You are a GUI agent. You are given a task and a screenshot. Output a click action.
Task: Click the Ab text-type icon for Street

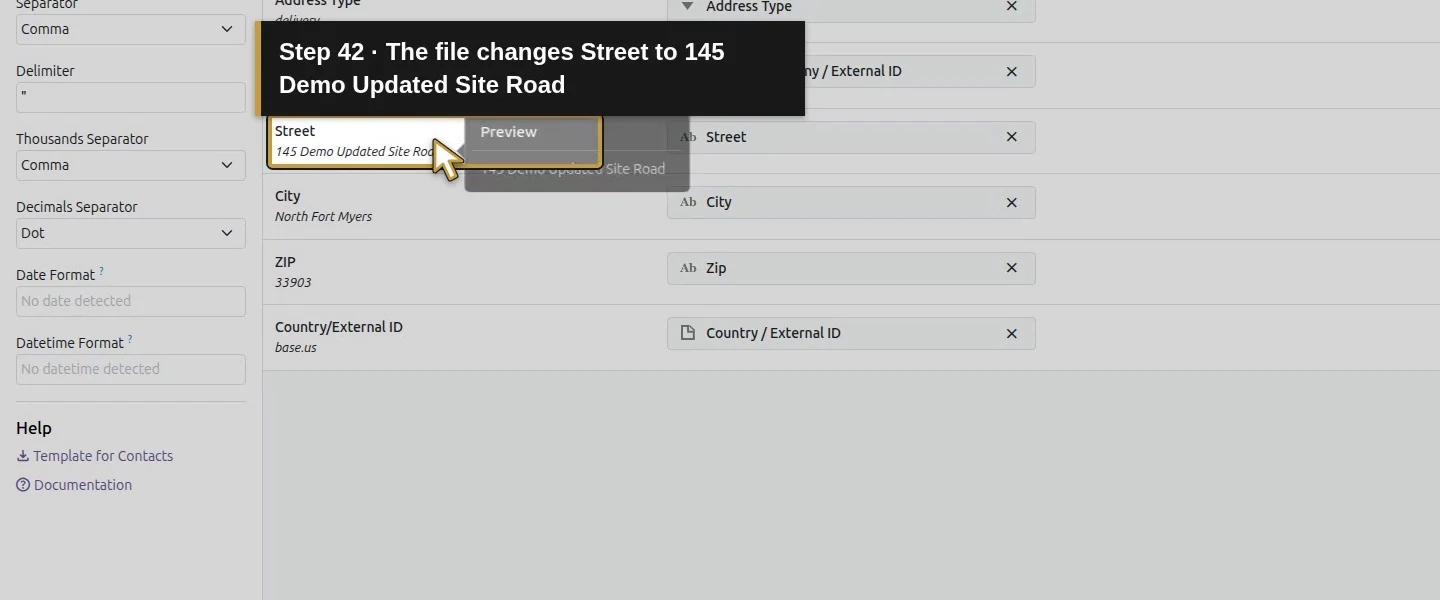tap(688, 137)
